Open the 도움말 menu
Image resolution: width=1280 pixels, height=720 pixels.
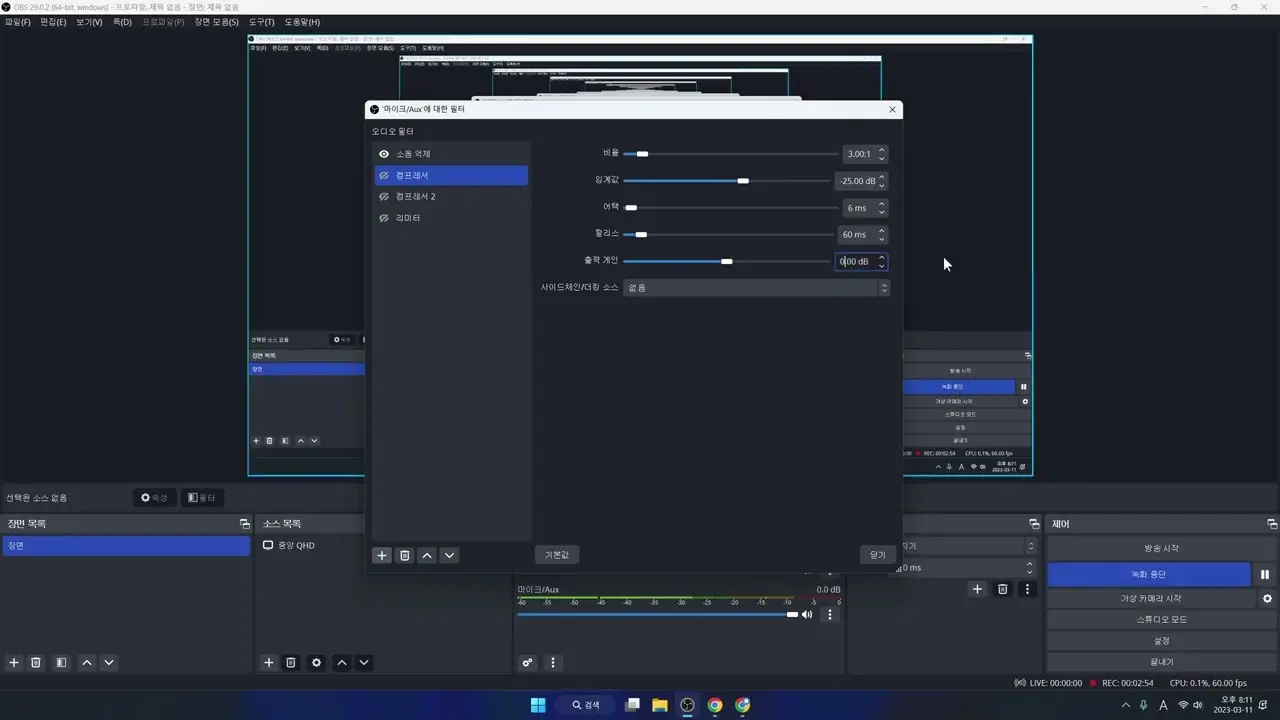click(302, 22)
